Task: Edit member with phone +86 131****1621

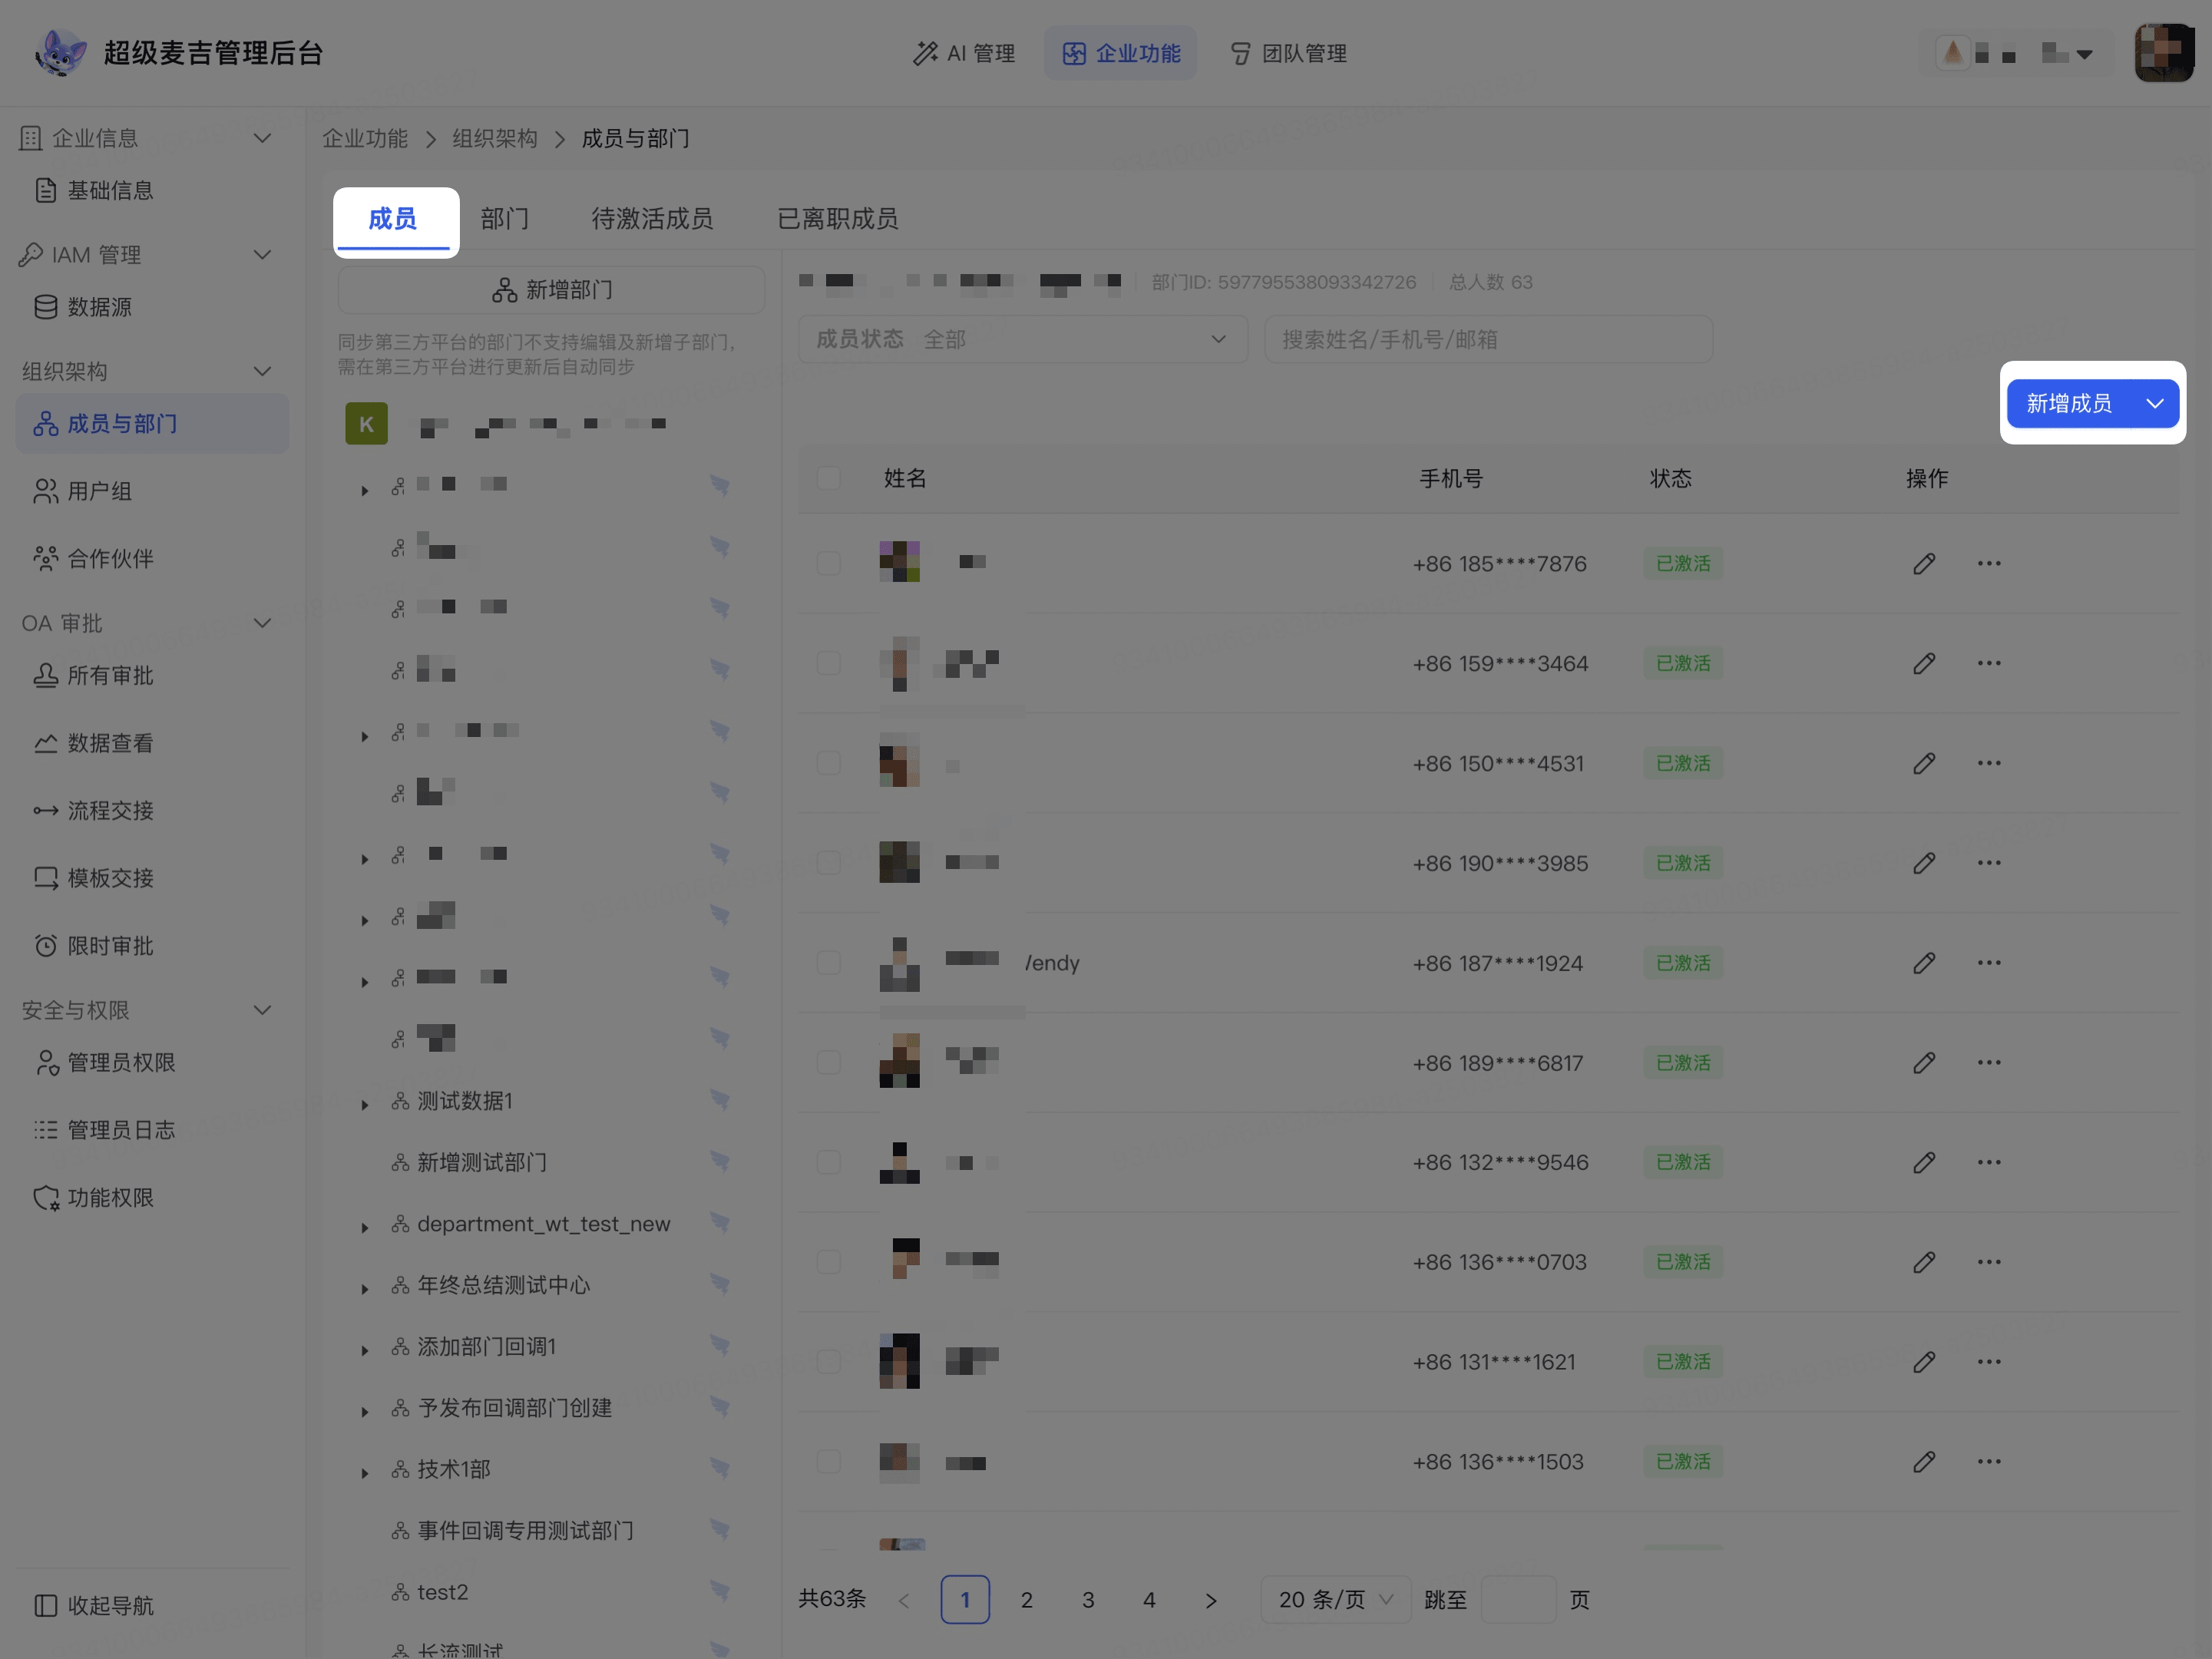Action: click(x=1924, y=1362)
